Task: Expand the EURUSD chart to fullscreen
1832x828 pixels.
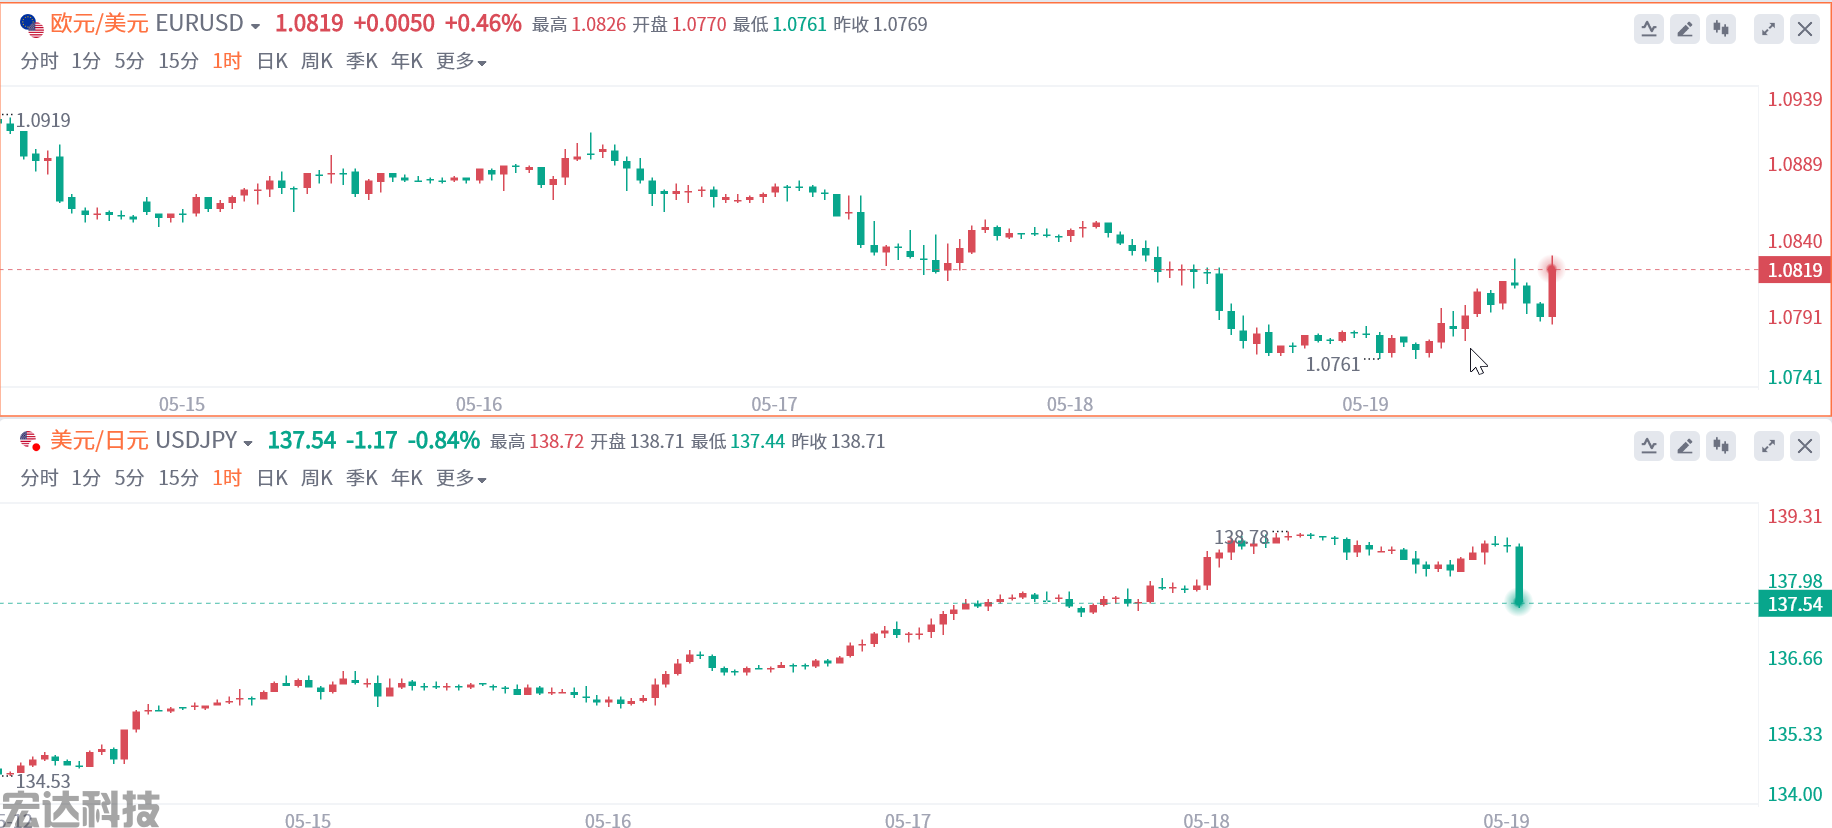Action: click(1769, 29)
